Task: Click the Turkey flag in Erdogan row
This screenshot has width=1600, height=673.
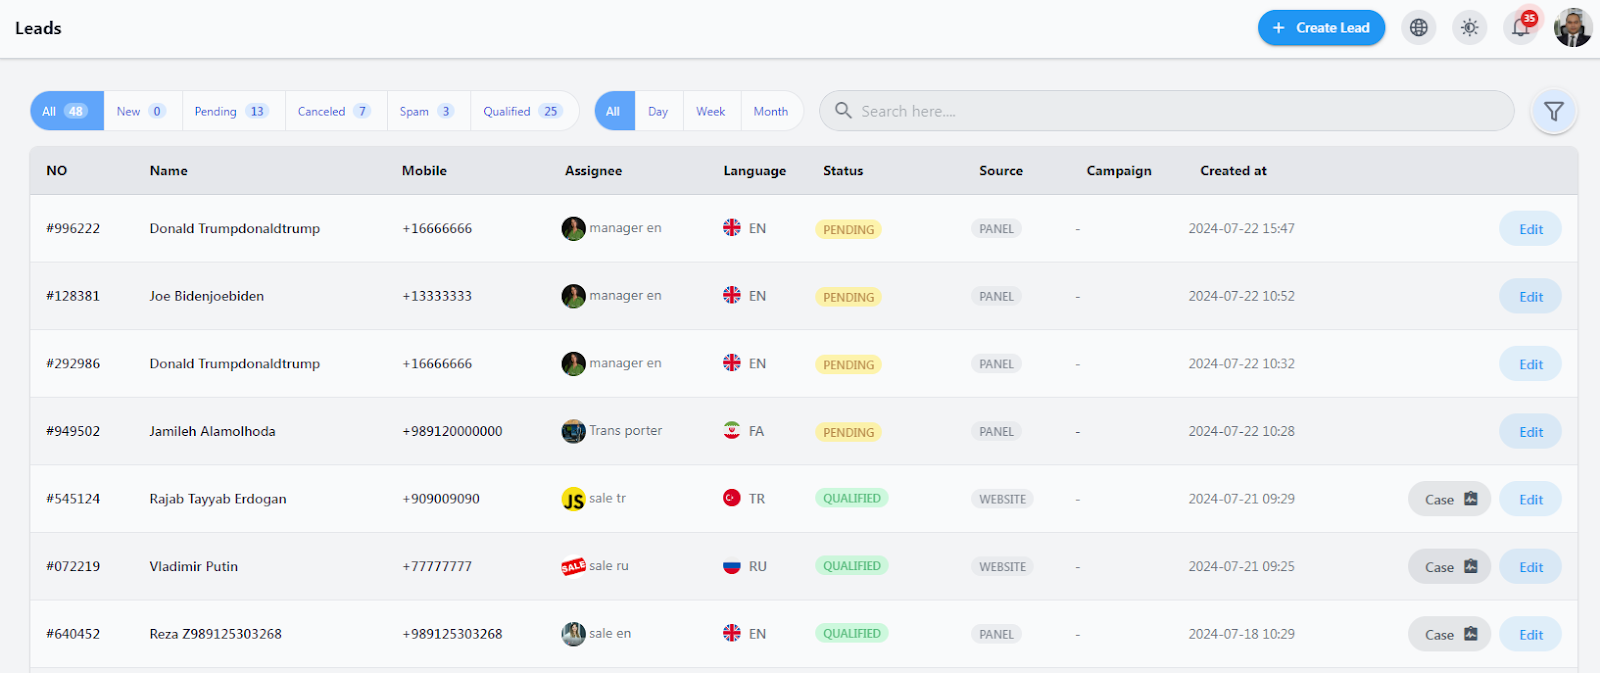Action: coord(732,498)
